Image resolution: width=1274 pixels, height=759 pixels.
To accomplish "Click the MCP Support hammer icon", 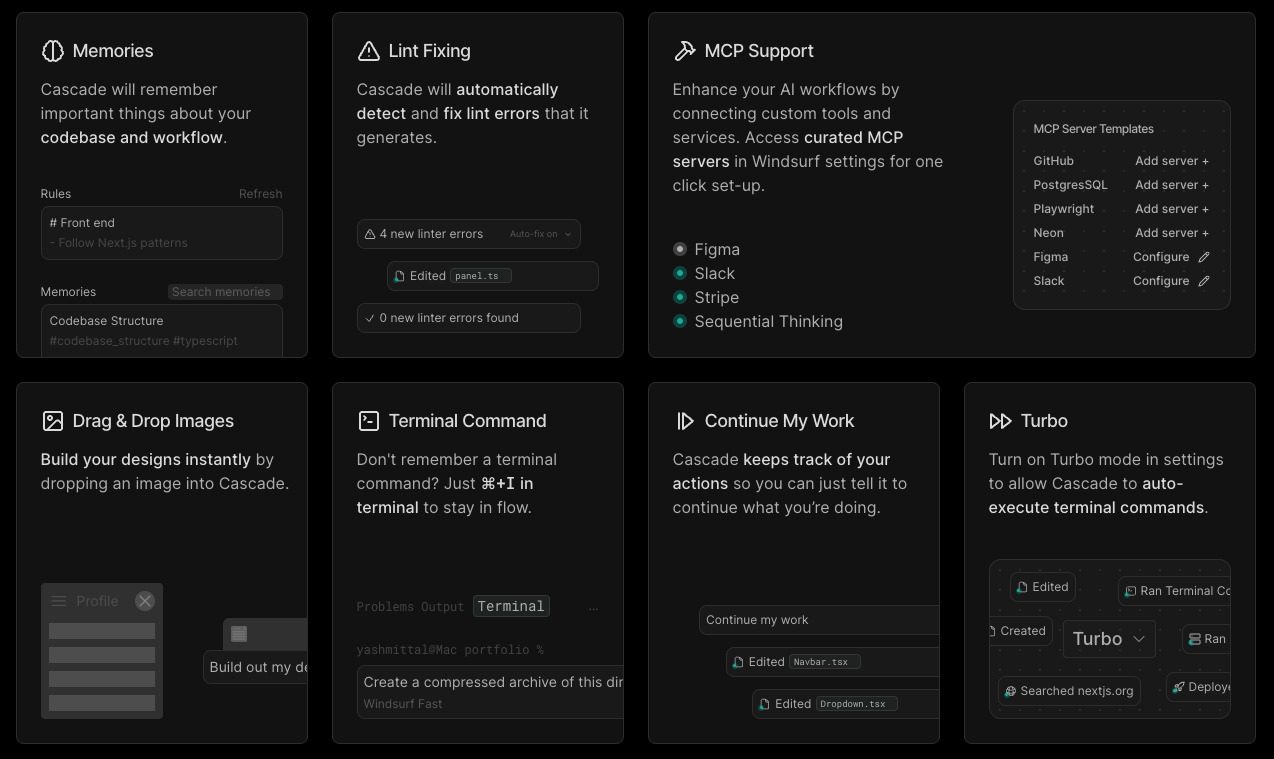I will 685,51.
